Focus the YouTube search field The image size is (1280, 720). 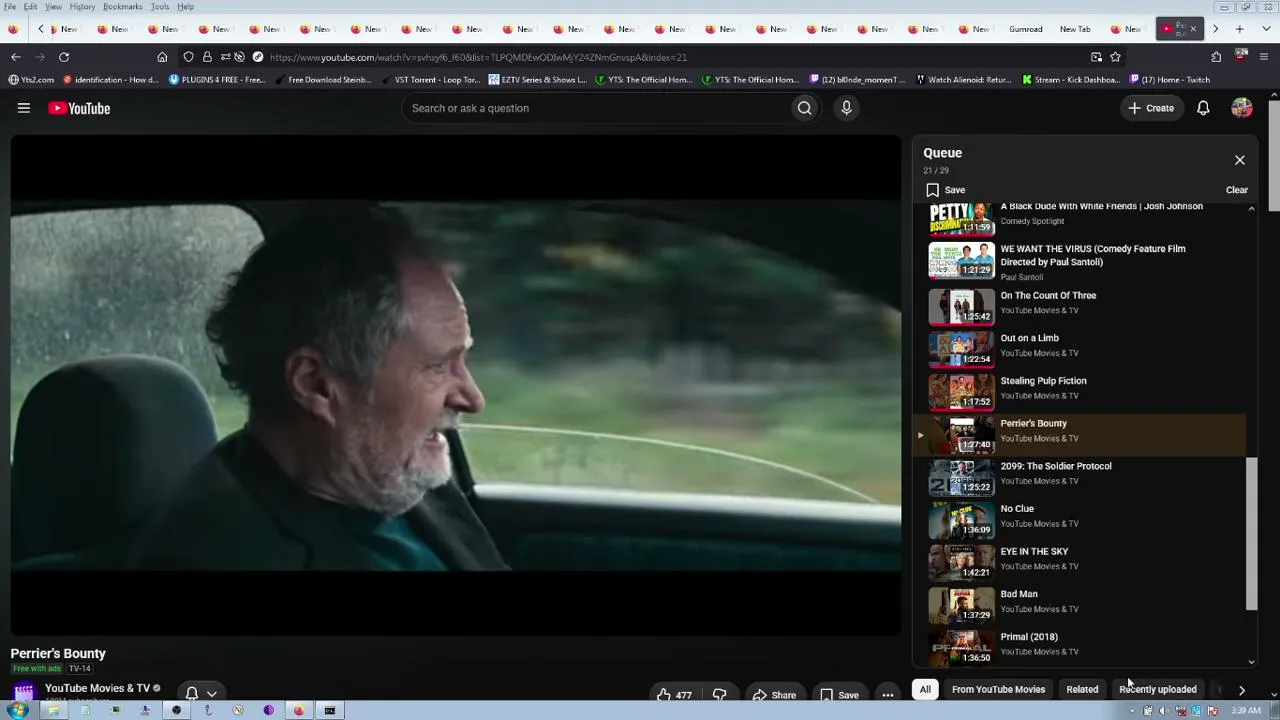point(595,108)
